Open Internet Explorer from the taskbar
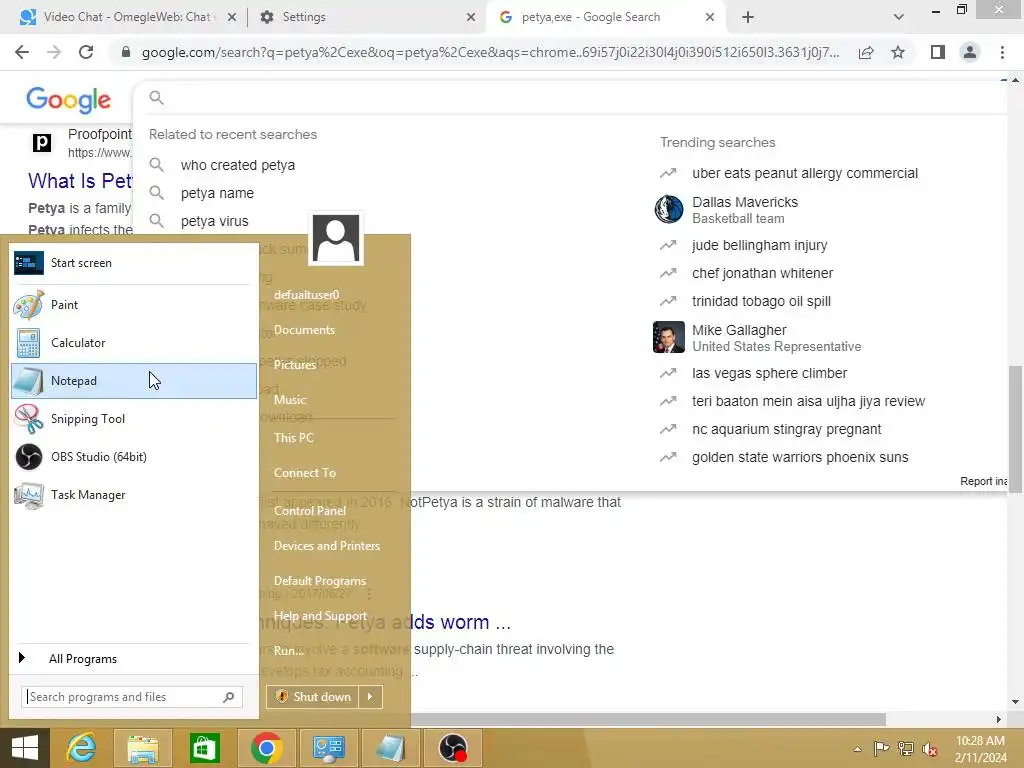This screenshot has width=1024, height=768. (82, 748)
